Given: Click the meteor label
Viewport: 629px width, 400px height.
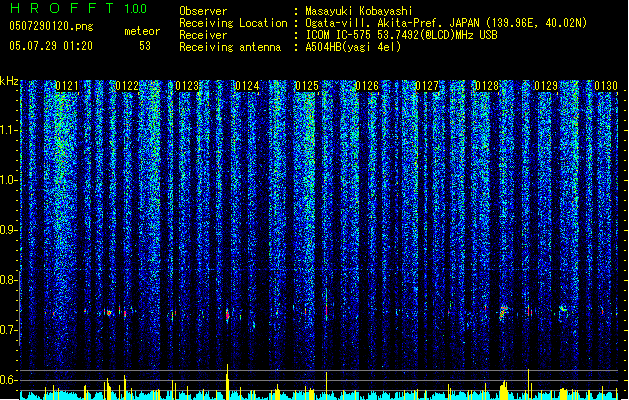Looking at the screenshot, I should (142, 31).
